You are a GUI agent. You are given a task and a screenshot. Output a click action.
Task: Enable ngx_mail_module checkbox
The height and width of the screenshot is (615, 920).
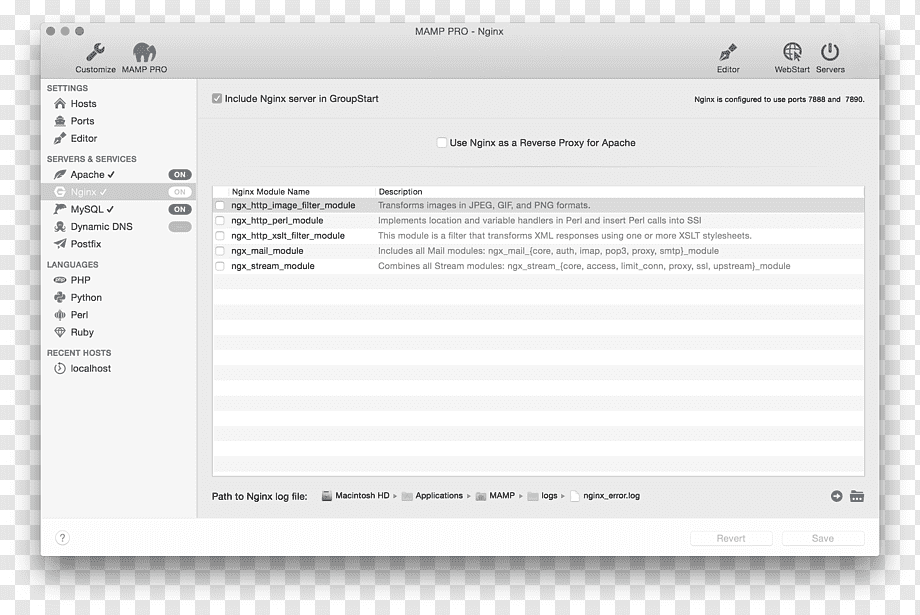(x=219, y=251)
